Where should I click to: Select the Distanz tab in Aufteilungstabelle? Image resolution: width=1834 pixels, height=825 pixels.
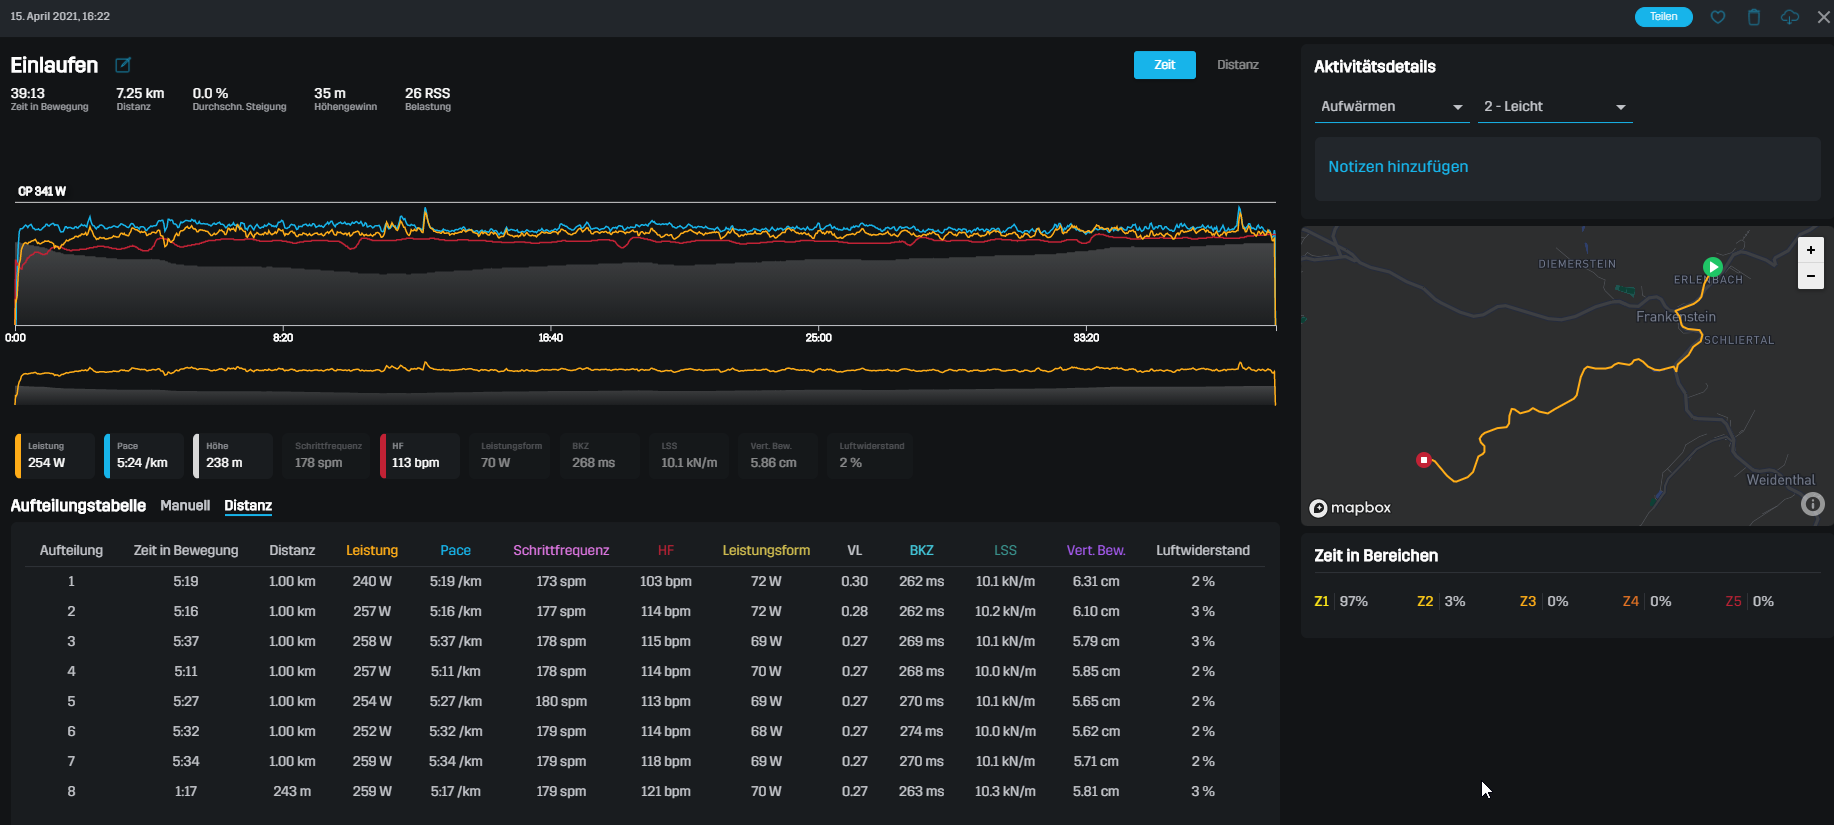point(248,506)
